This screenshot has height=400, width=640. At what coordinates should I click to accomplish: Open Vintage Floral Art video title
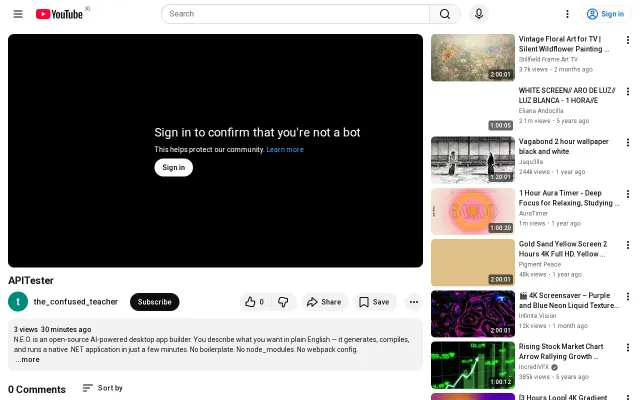click(x=564, y=44)
